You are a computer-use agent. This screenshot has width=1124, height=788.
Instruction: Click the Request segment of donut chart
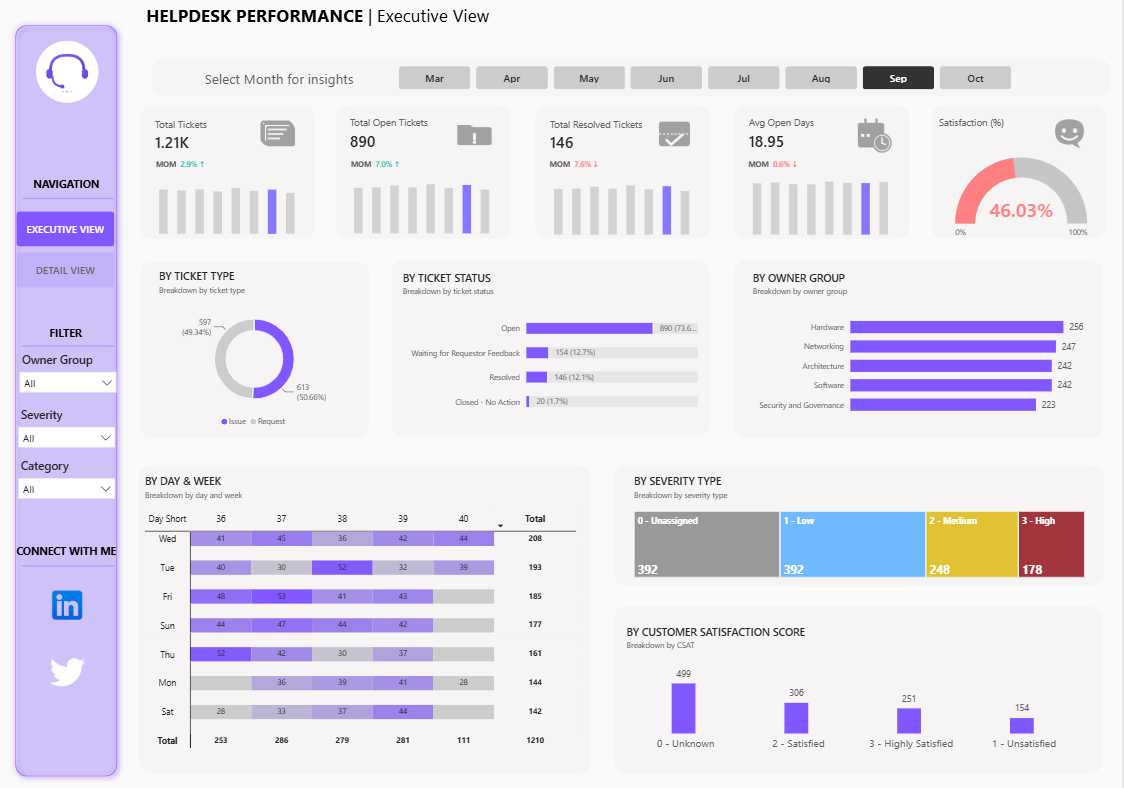(x=221, y=359)
